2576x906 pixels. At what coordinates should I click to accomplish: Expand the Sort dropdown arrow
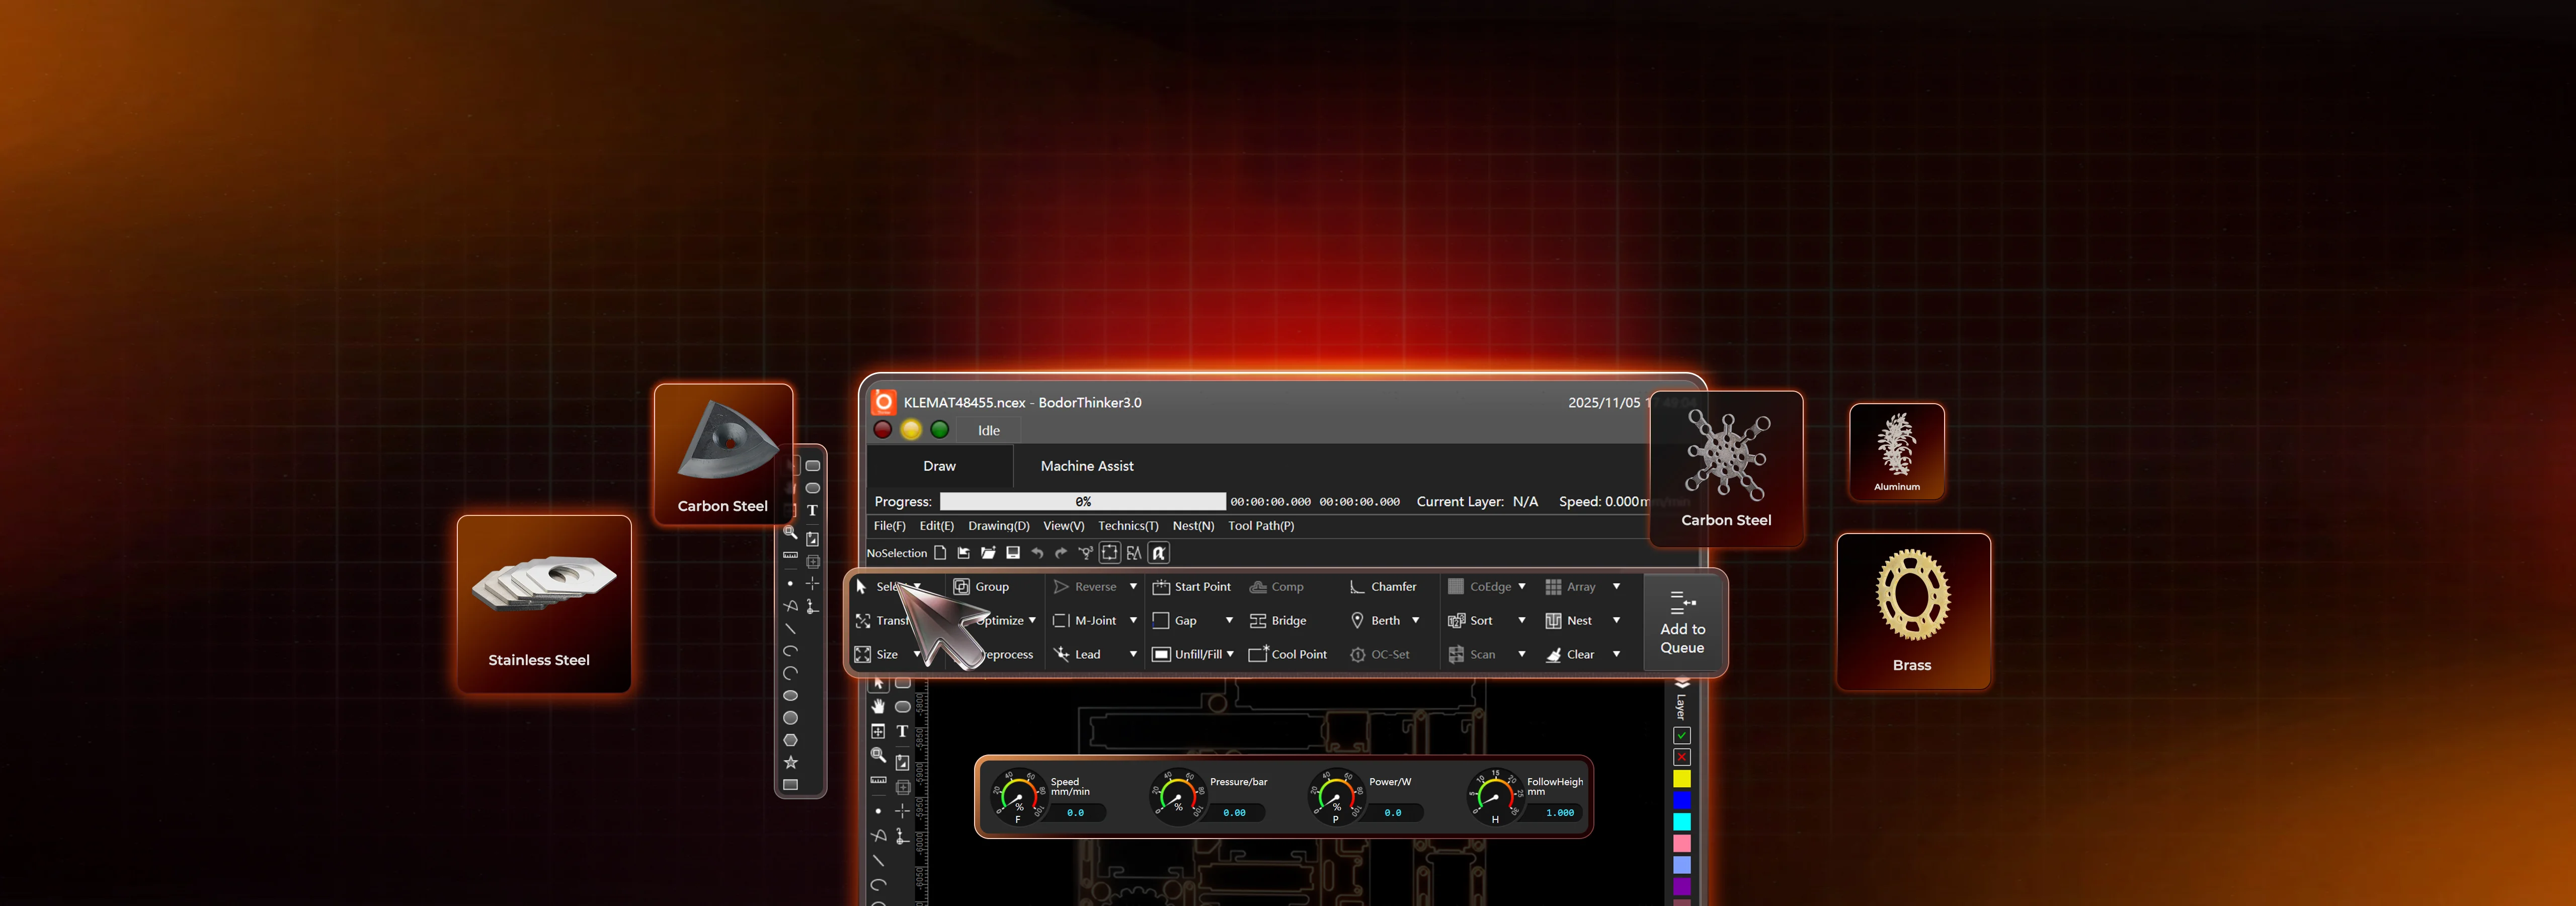pyautogui.click(x=1521, y=621)
